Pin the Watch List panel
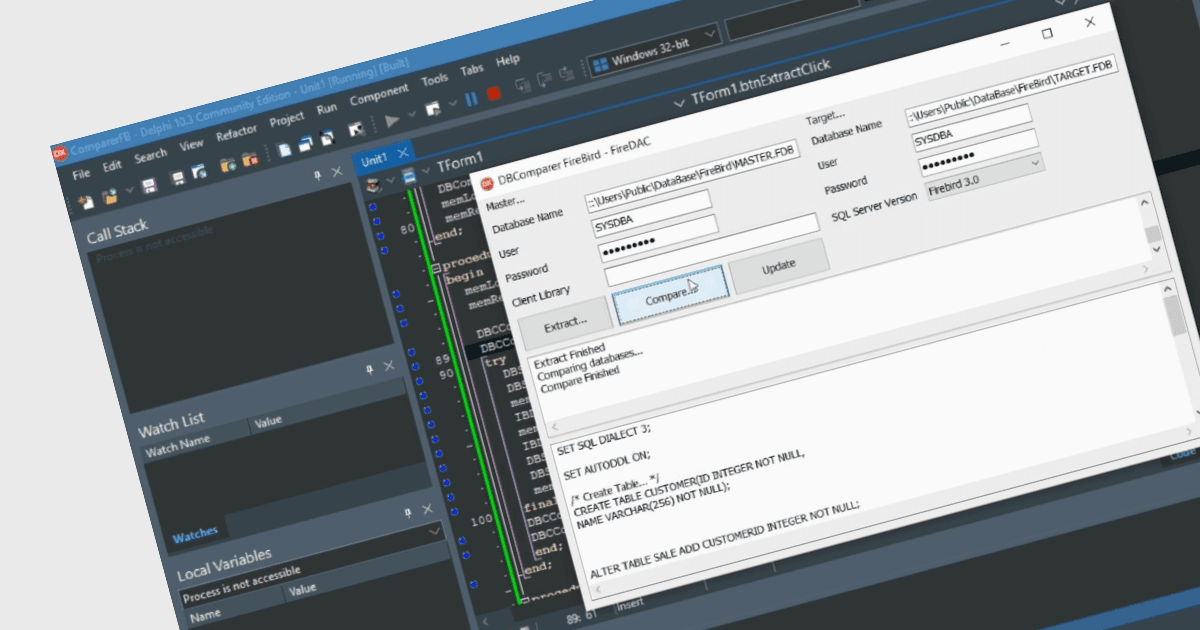The image size is (1200, 630). pos(369,369)
